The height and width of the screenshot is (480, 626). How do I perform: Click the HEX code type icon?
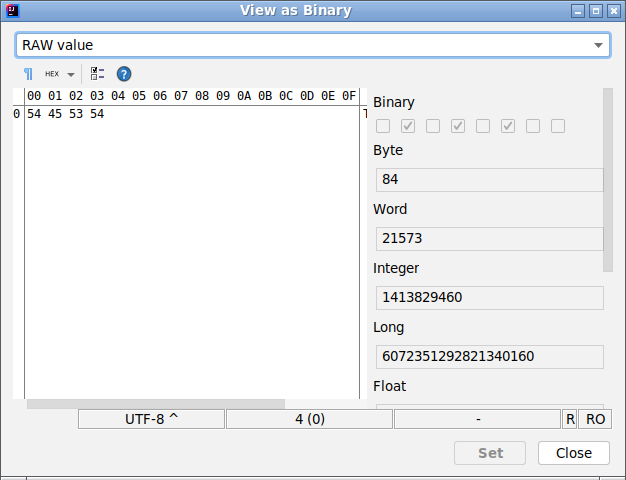pos(52,74)
